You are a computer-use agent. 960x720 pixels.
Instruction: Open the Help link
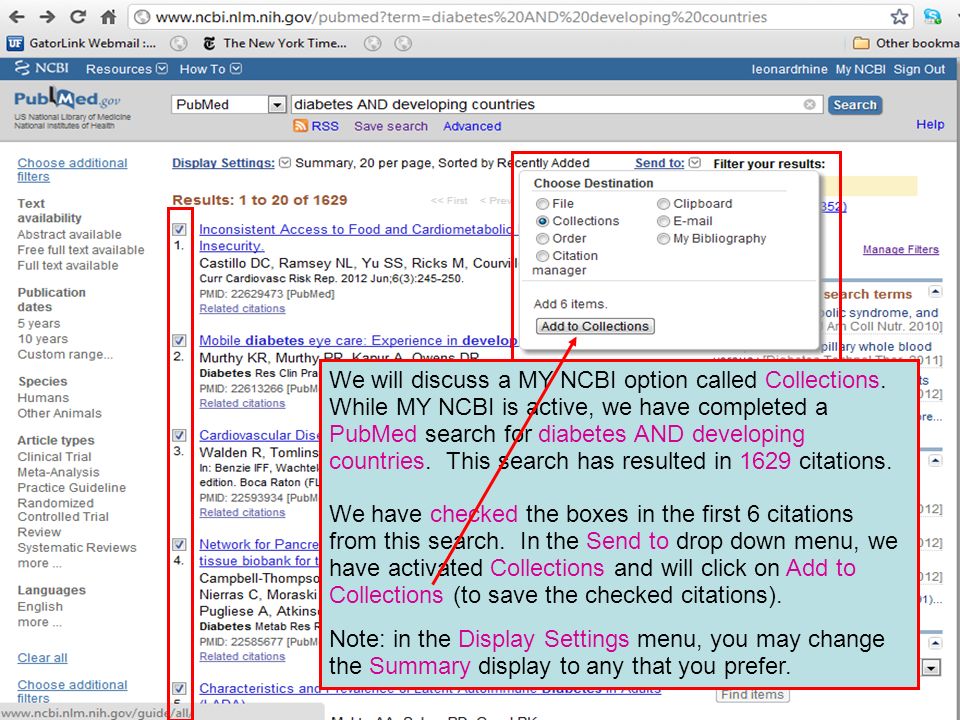click(x=930, y=124)
